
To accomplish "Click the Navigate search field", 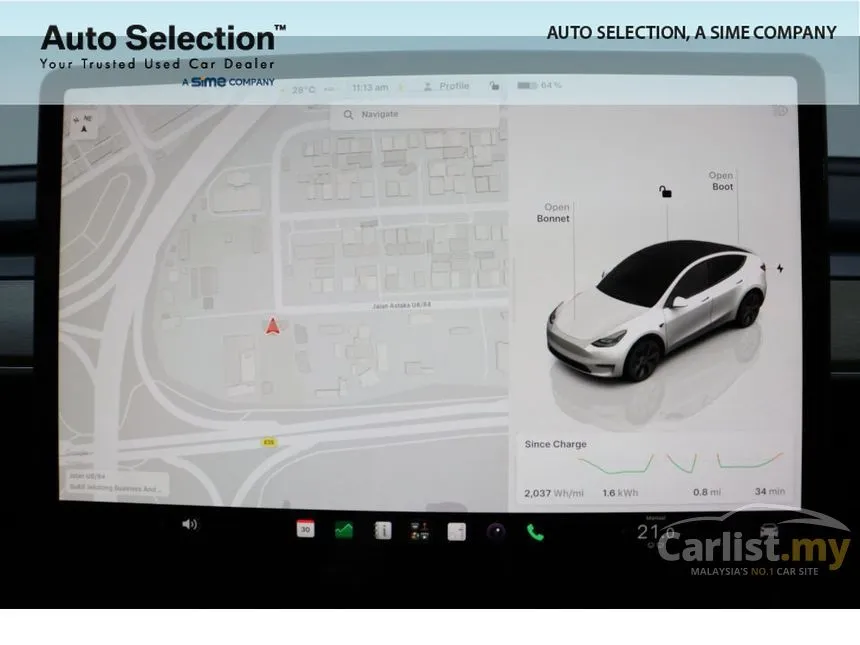I will click(x=415, y=115).
